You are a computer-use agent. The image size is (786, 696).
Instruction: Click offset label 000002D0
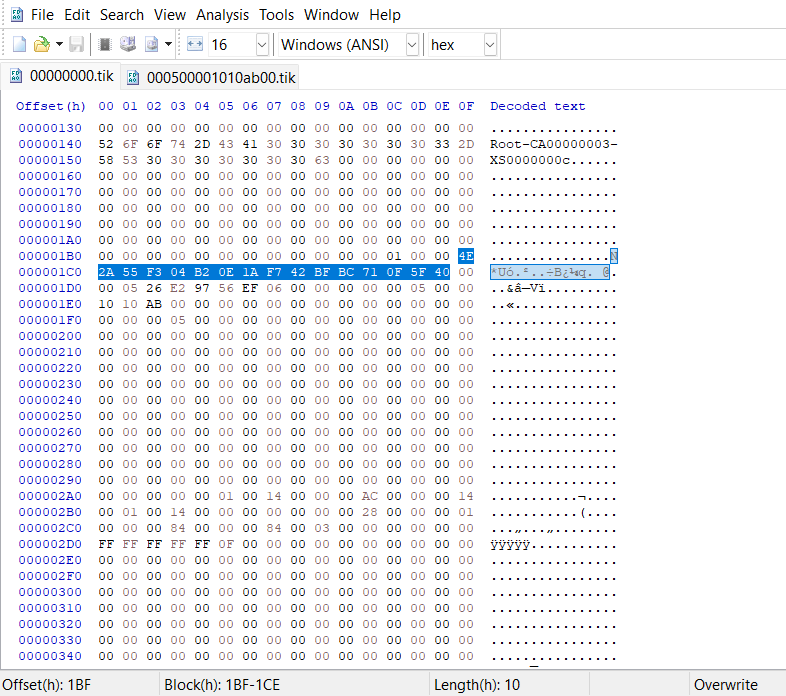(x=50, y=544)
